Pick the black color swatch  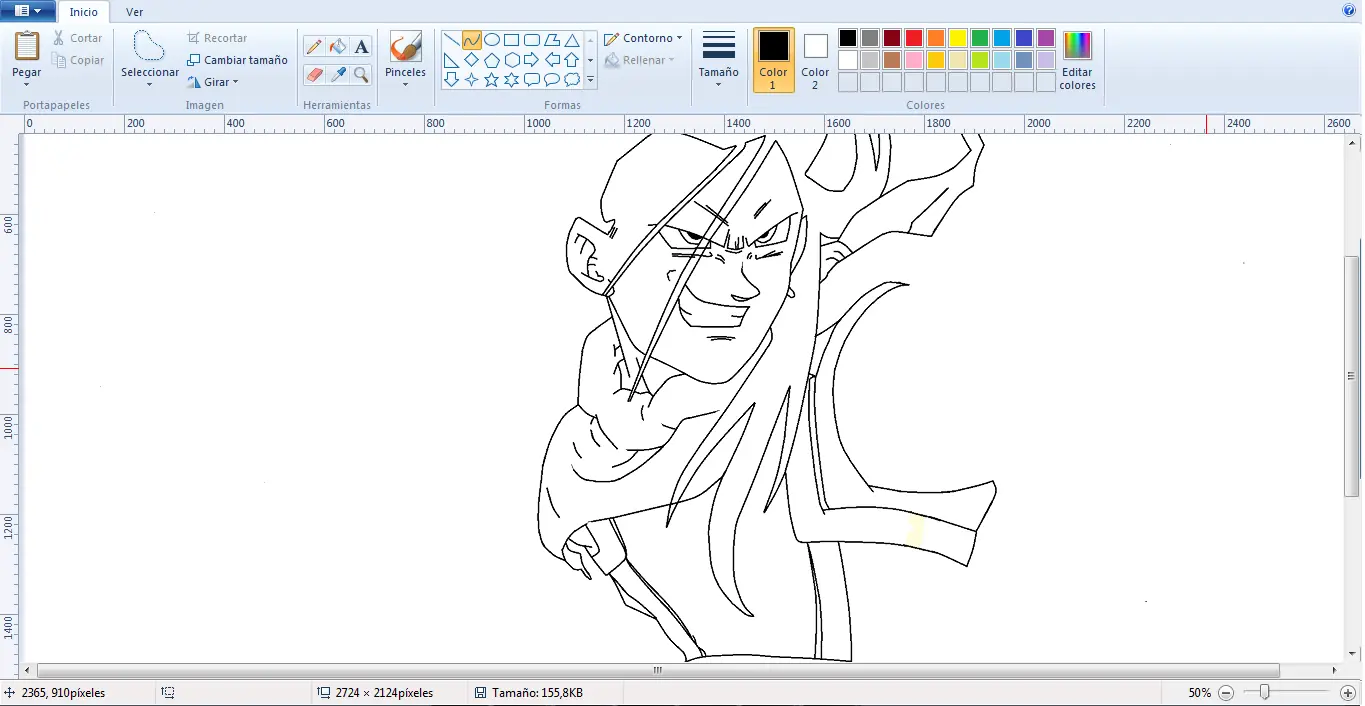point(848,38)
